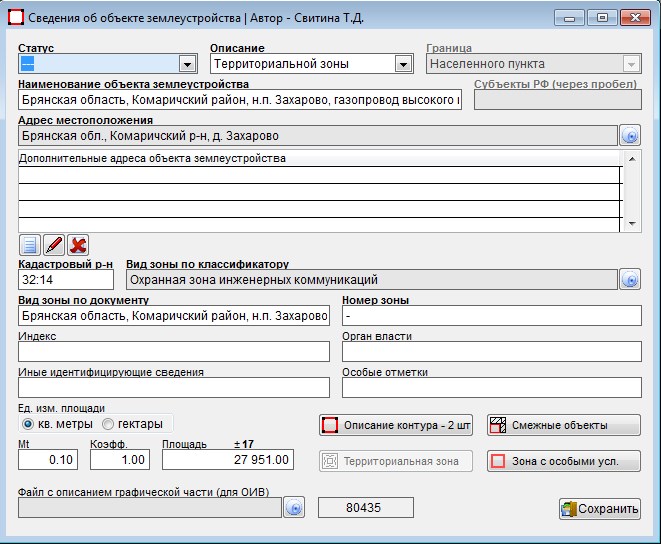Click the Территориальной зоны combo text
The image size is (661, 544).
[281, 64]
